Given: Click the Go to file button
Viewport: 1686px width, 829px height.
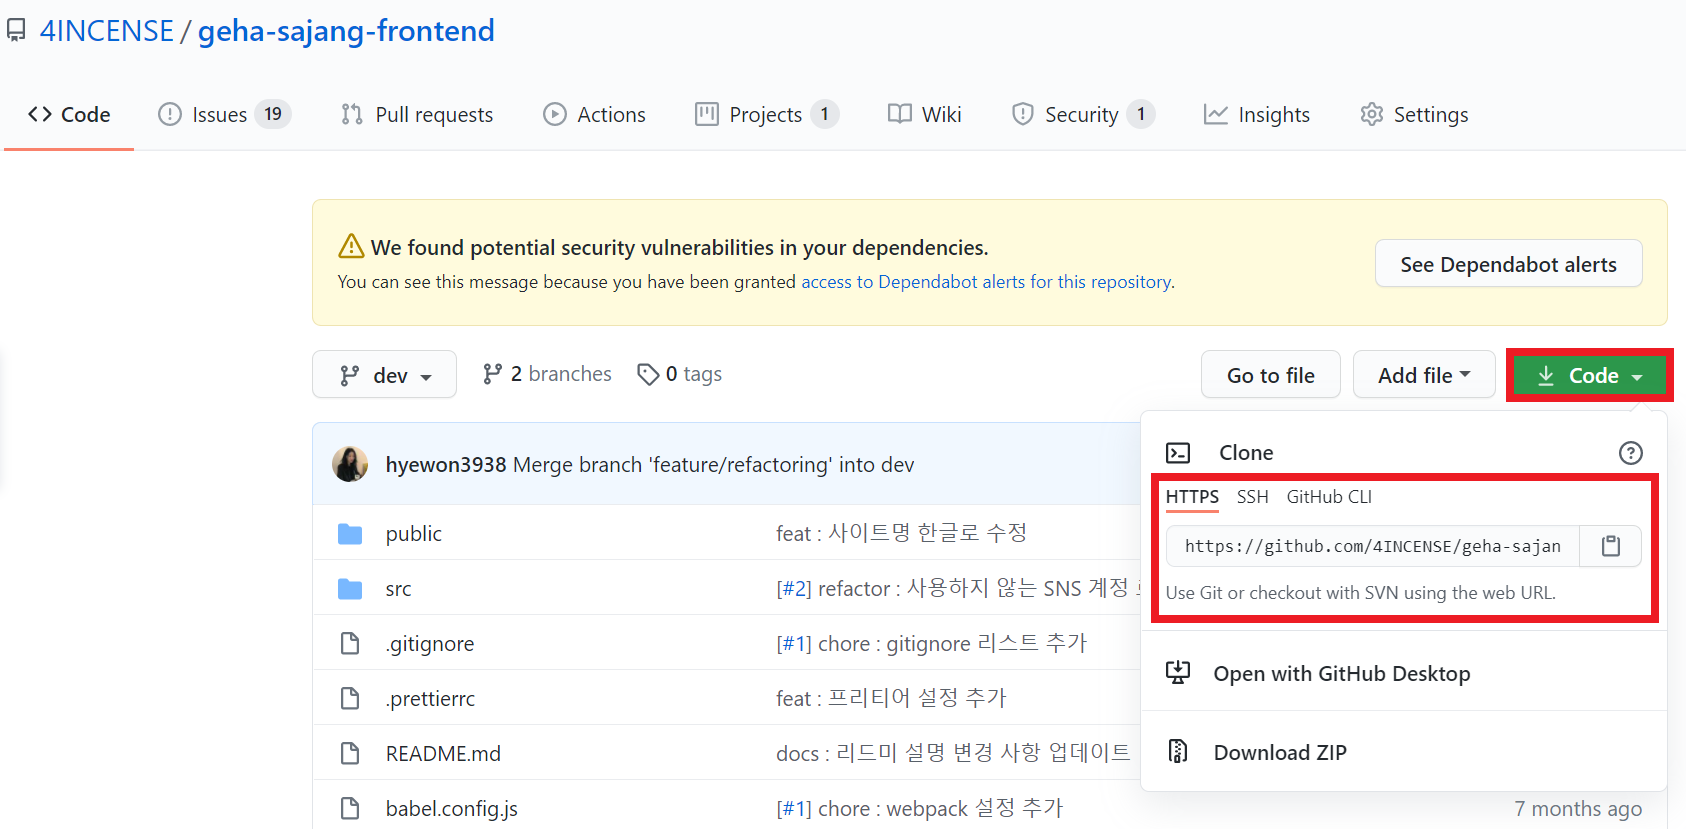Looking at the screenshot, I should (x=1270, y=375).
